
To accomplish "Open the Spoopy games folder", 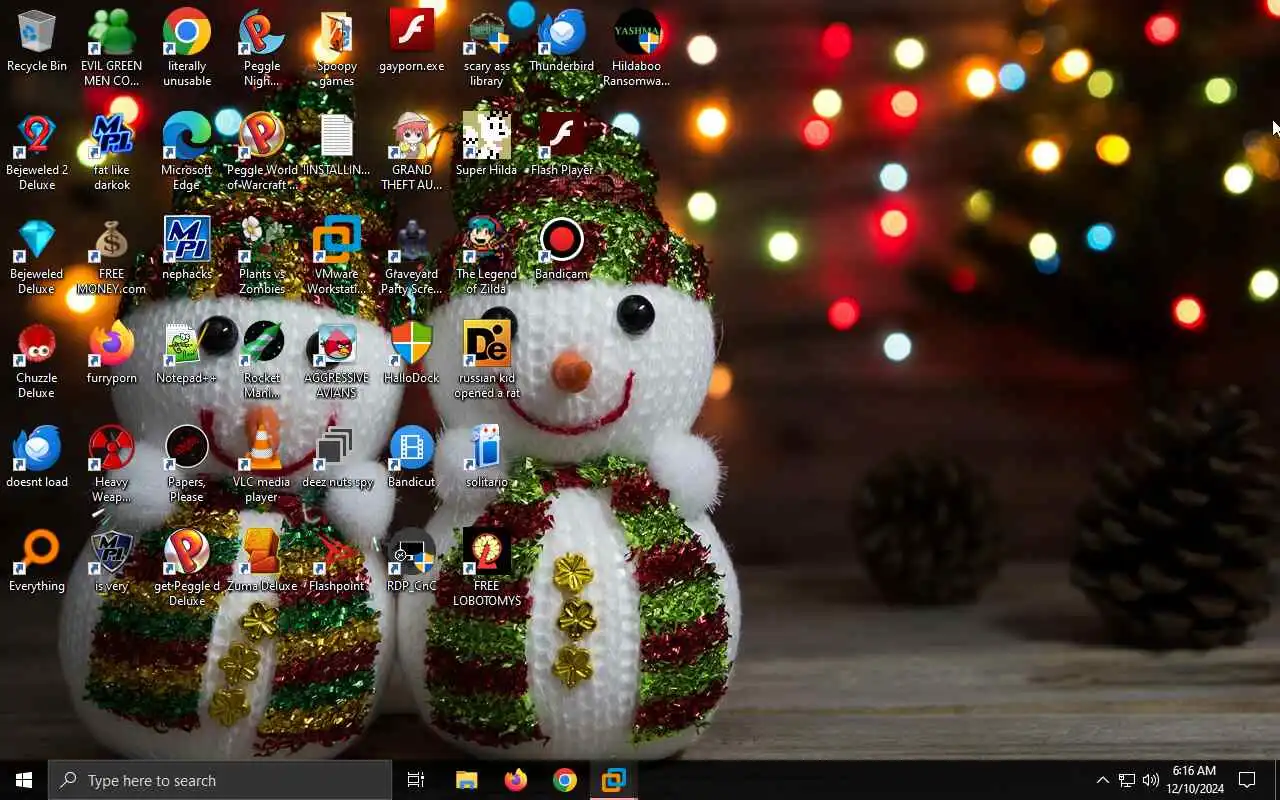I will tap(337, 48).
